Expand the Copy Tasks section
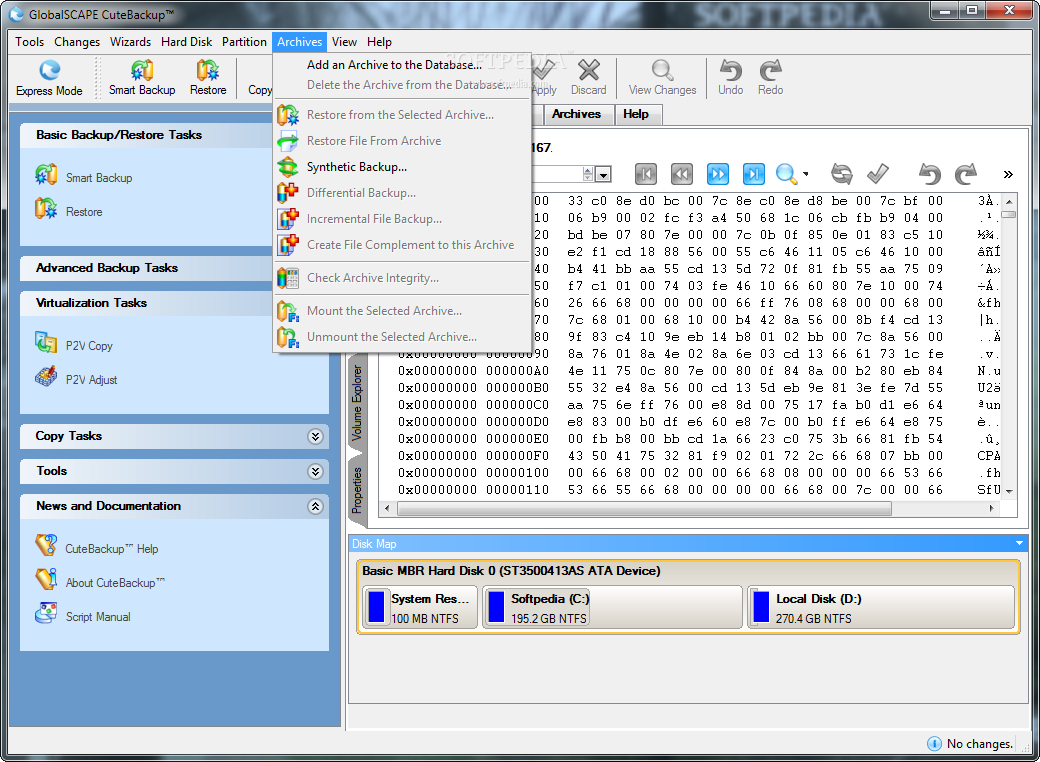The height and width of the screenshot is (762, 1040). coord(315,436)
